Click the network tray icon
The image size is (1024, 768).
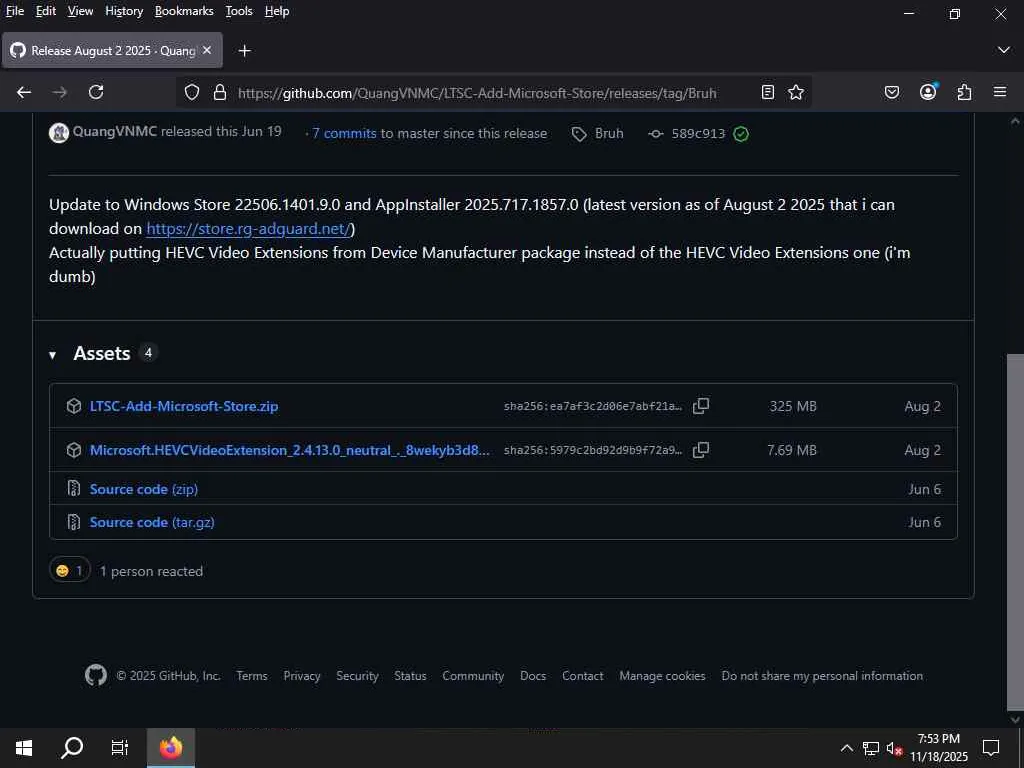871,748
